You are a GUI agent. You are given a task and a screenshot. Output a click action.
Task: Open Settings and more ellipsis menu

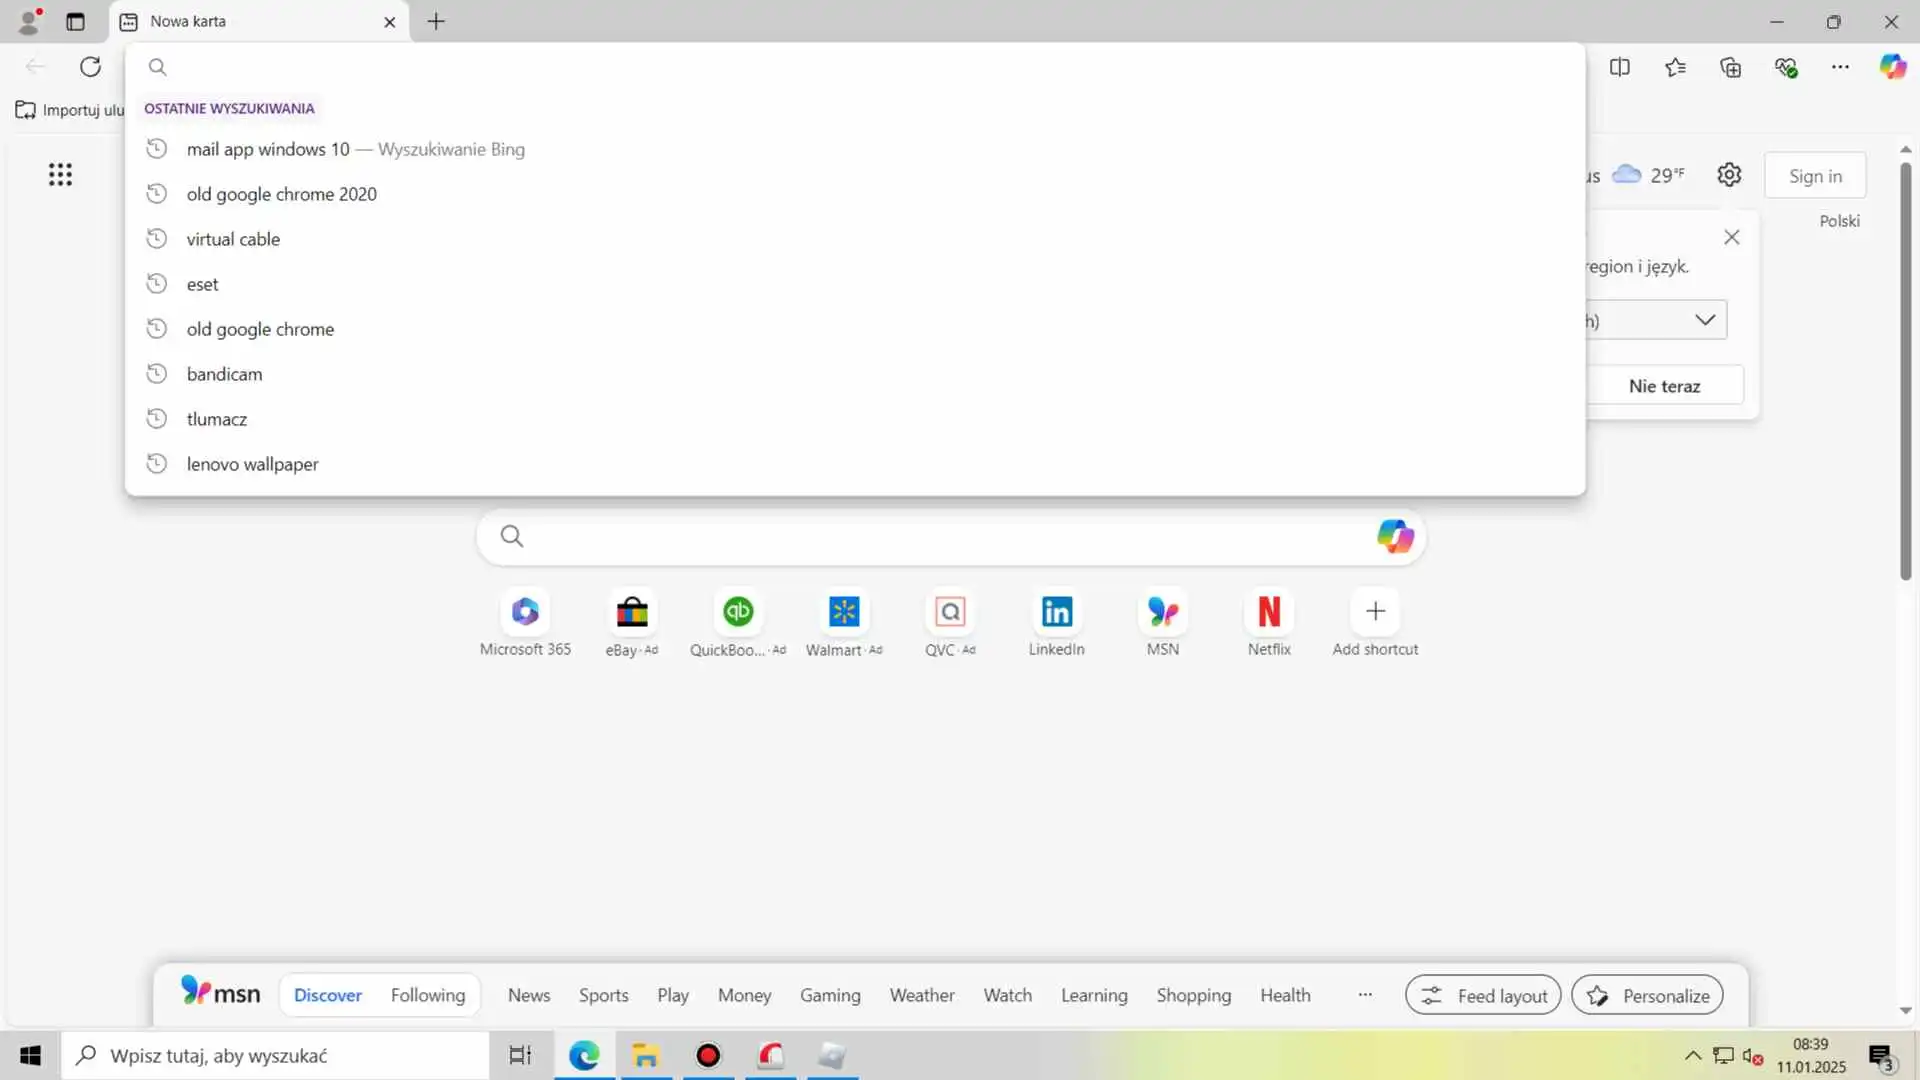1840,67
